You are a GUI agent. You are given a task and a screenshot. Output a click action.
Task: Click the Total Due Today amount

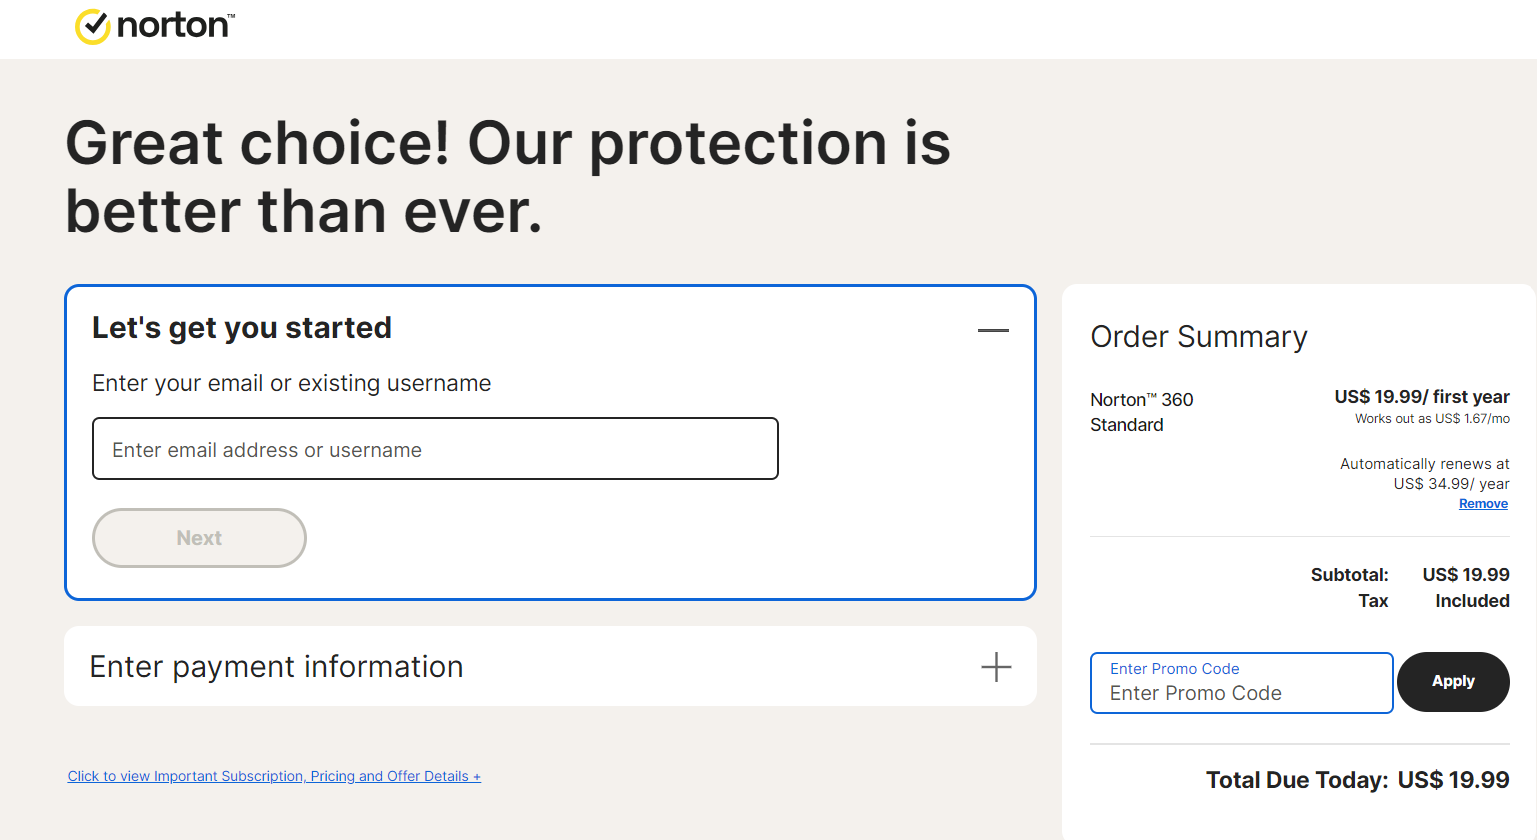[1453, 780]
